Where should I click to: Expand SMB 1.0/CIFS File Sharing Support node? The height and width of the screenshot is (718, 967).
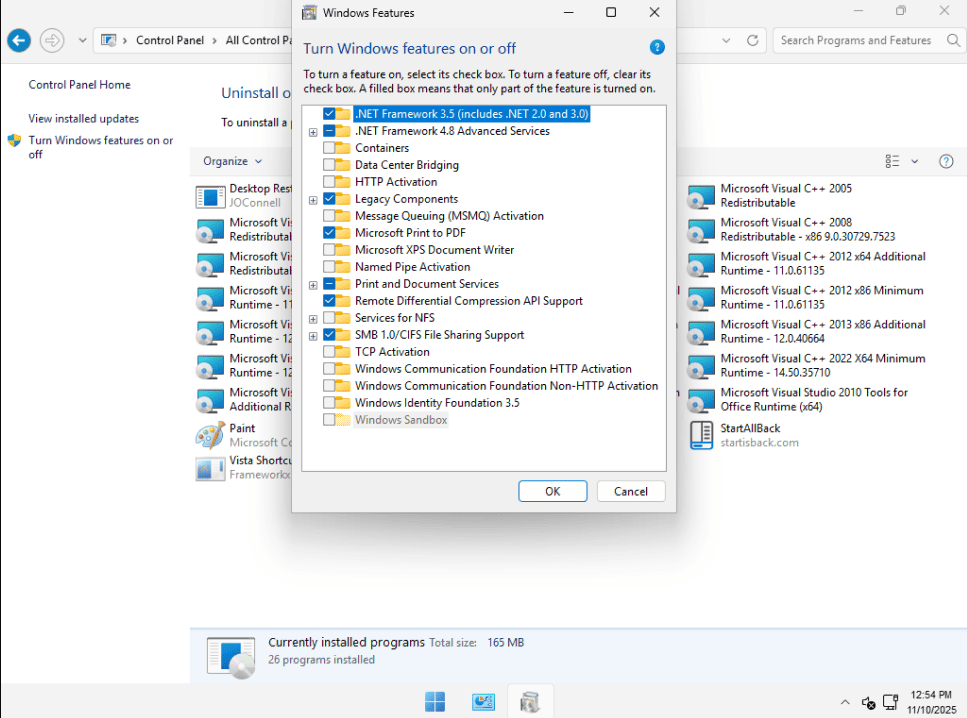[x=313, y=336]
